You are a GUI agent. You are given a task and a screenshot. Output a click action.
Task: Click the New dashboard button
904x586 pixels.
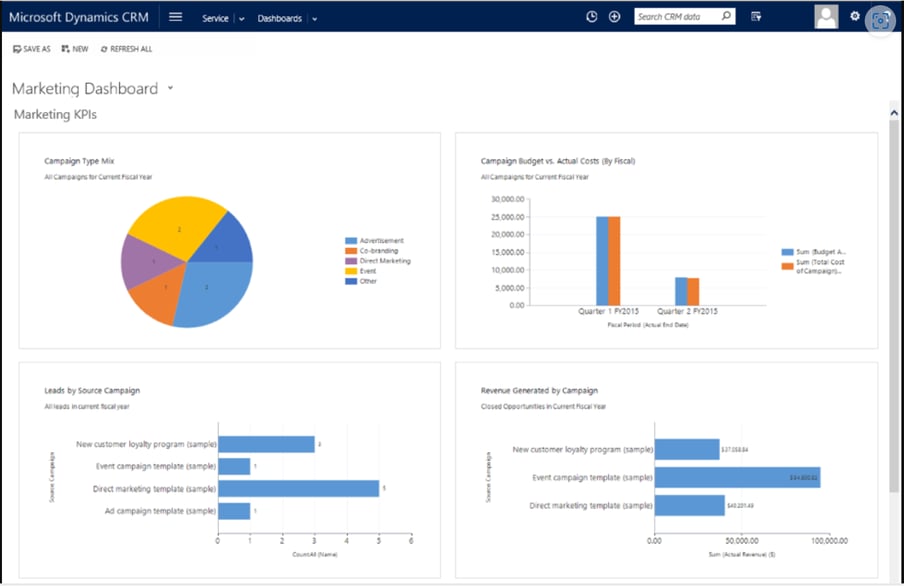[75, 49]
